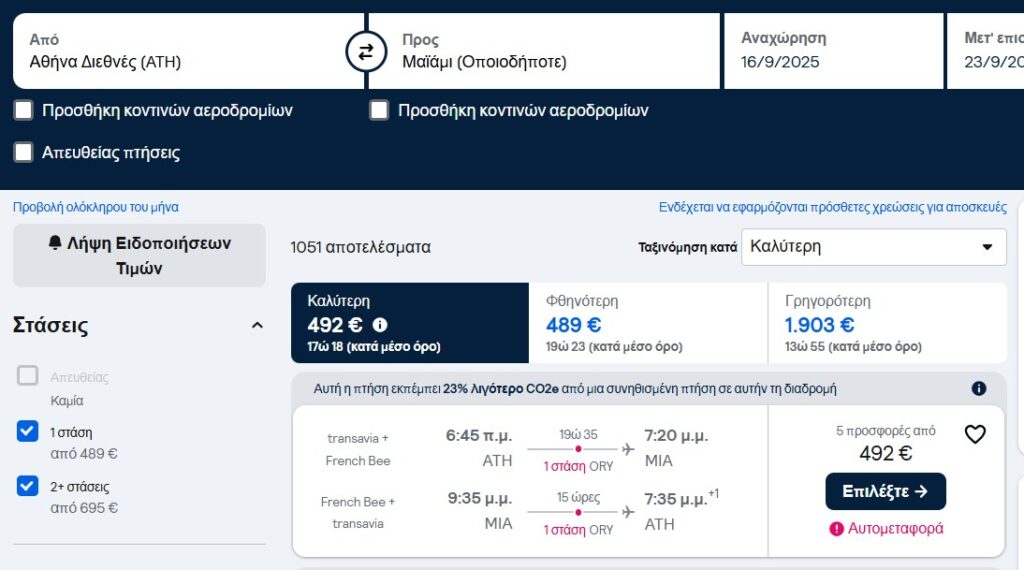Switch to the Φθηνότερη tab
The width and height of the screenshot is (1024, 570).
[x=648, y=323]
